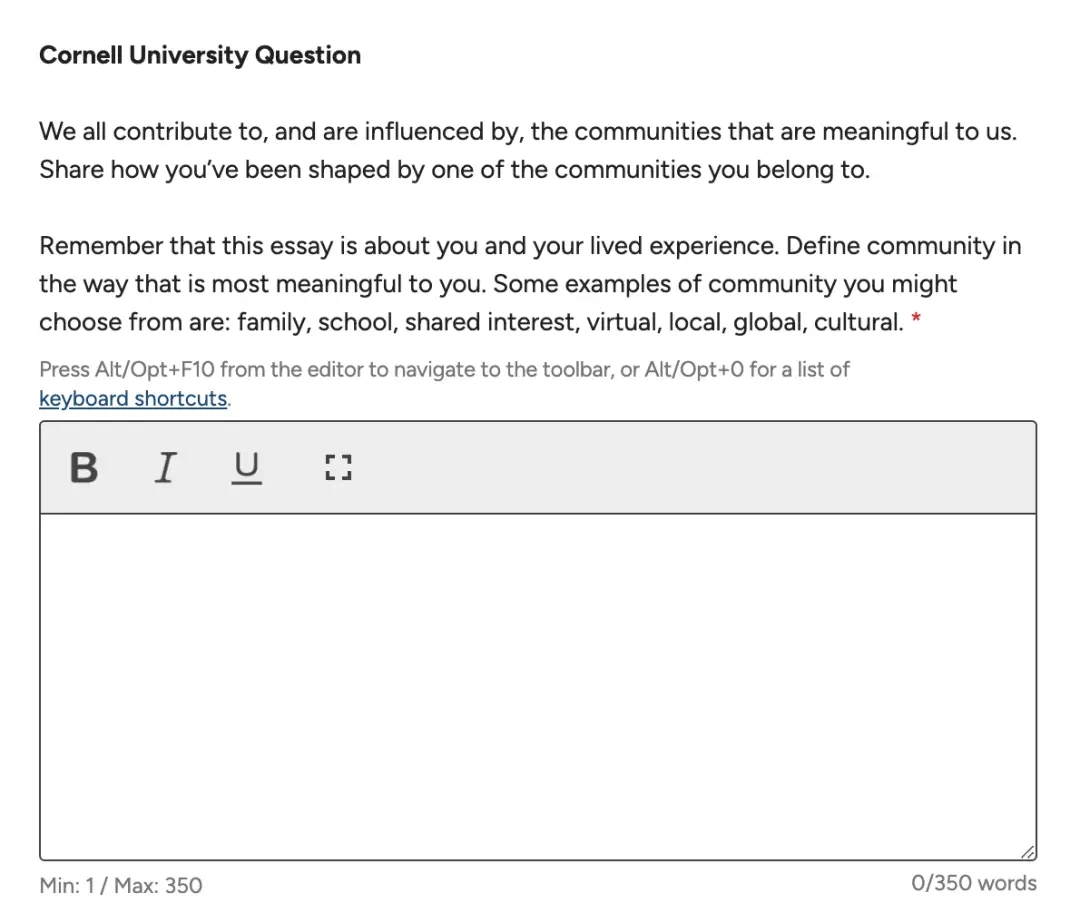This screenshot has width=1080, height=913.
Task: Click the line starting with Share how you've been shaped
Action: tap(454, 170)
